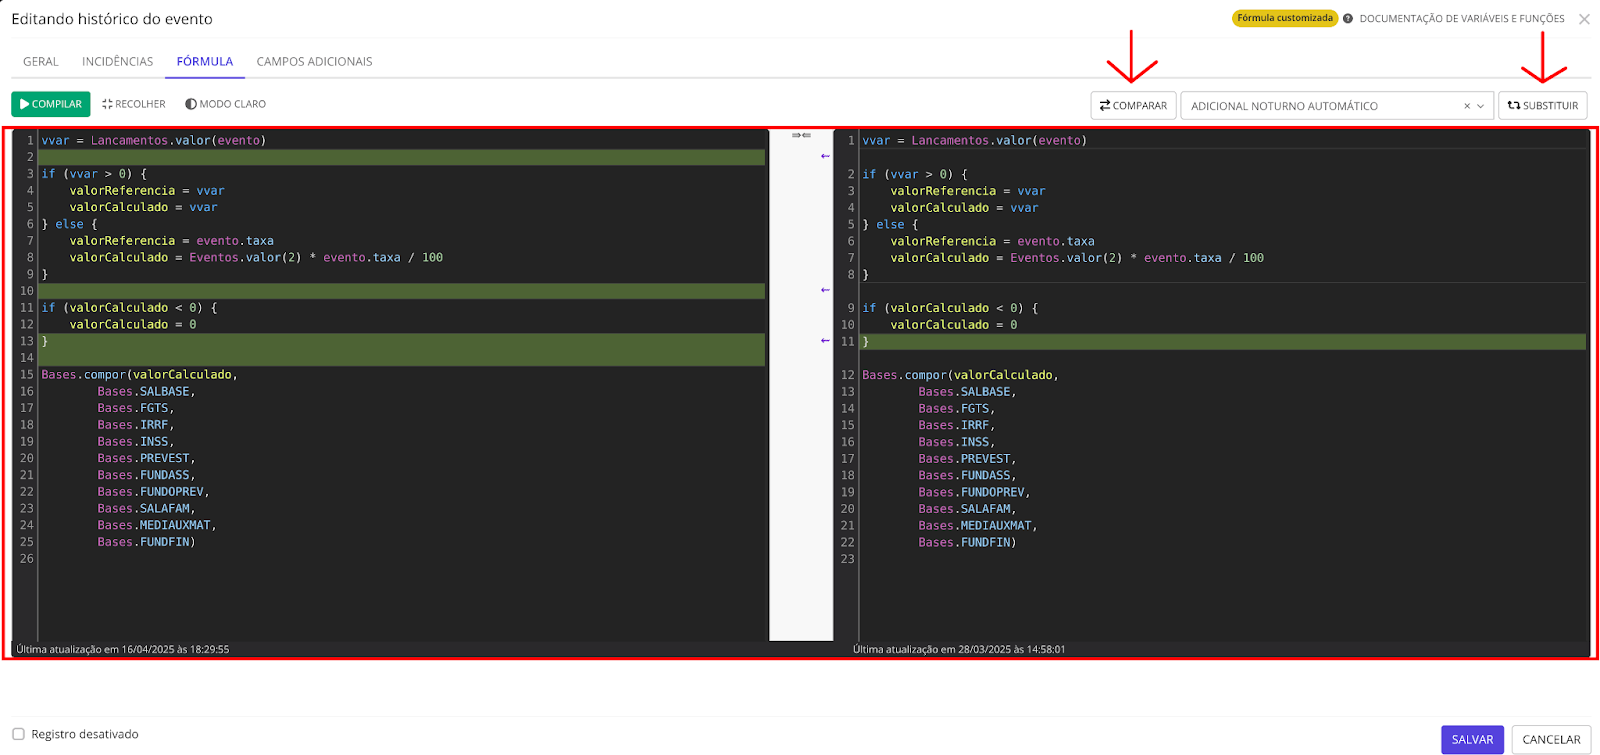Image resolution: width=1600 pixels, height=755 pixels.
Task: Click the COMPARAR button
Action: point(1133,105)
